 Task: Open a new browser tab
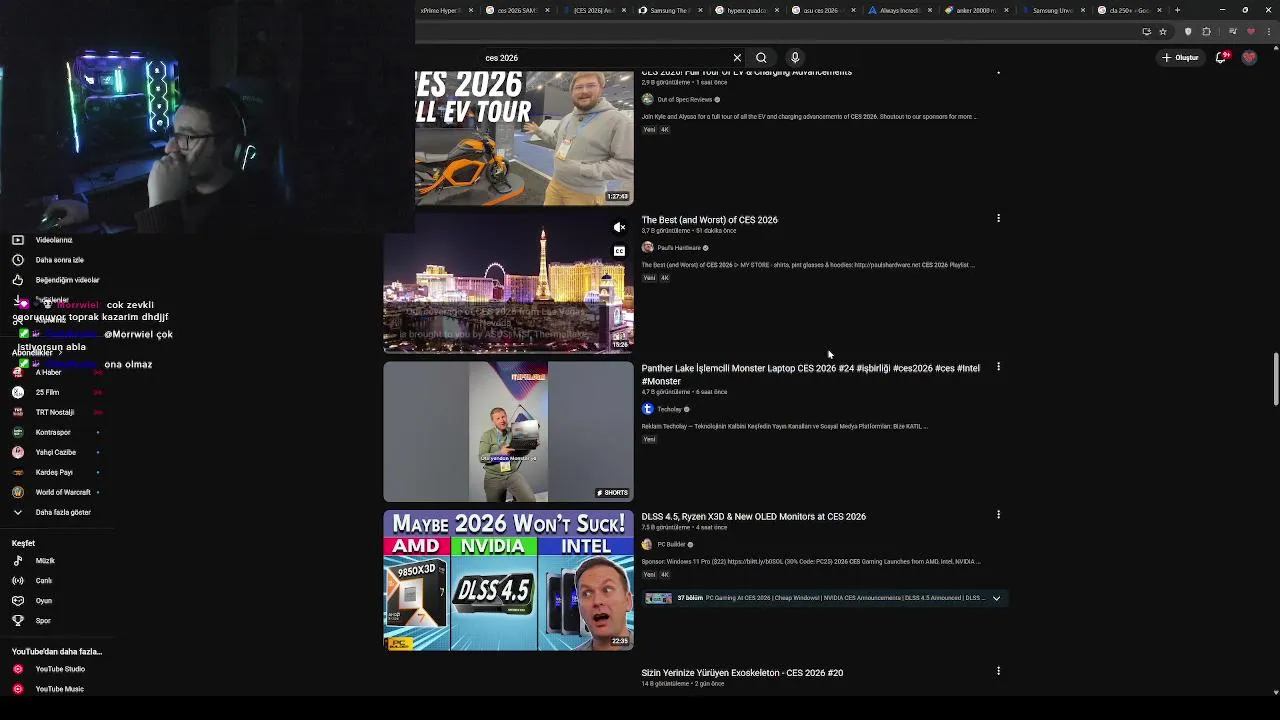click(1177, 10)
